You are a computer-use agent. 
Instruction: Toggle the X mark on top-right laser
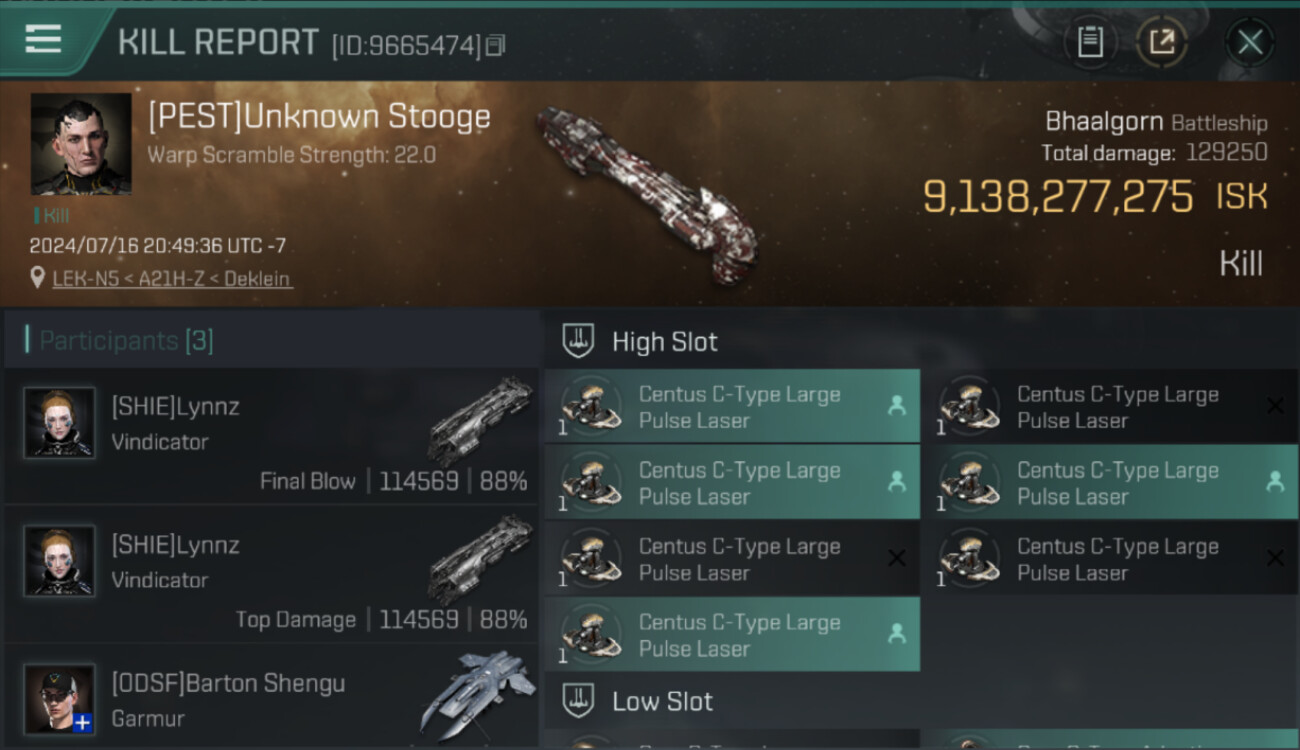click(1274, 406)
